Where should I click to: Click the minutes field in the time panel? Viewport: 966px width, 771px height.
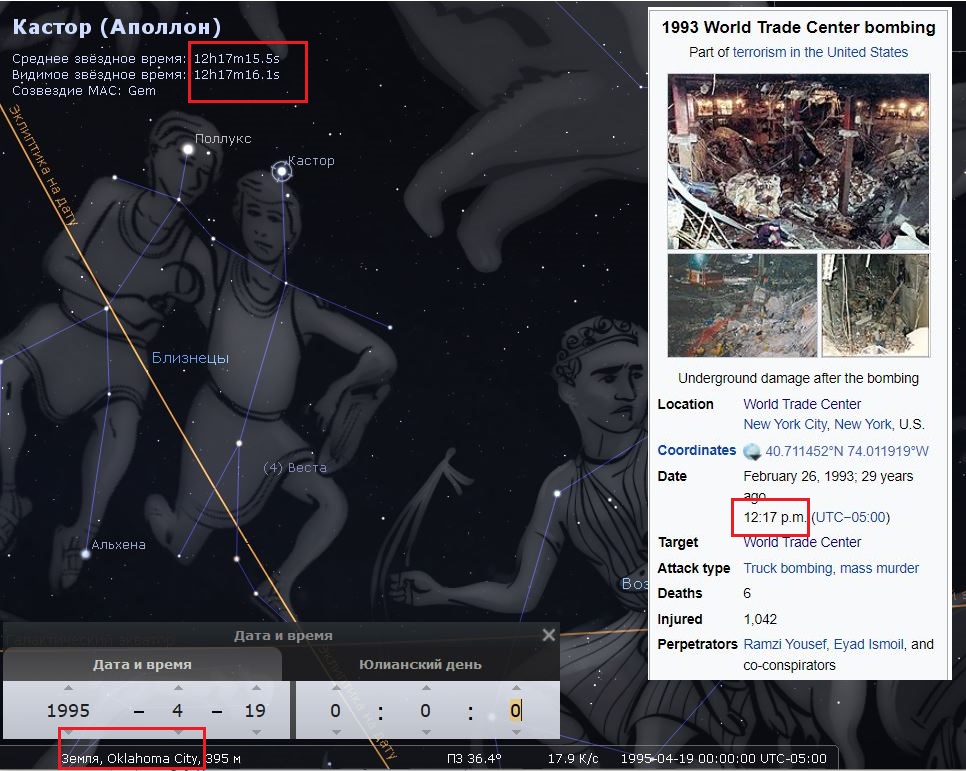425,711
